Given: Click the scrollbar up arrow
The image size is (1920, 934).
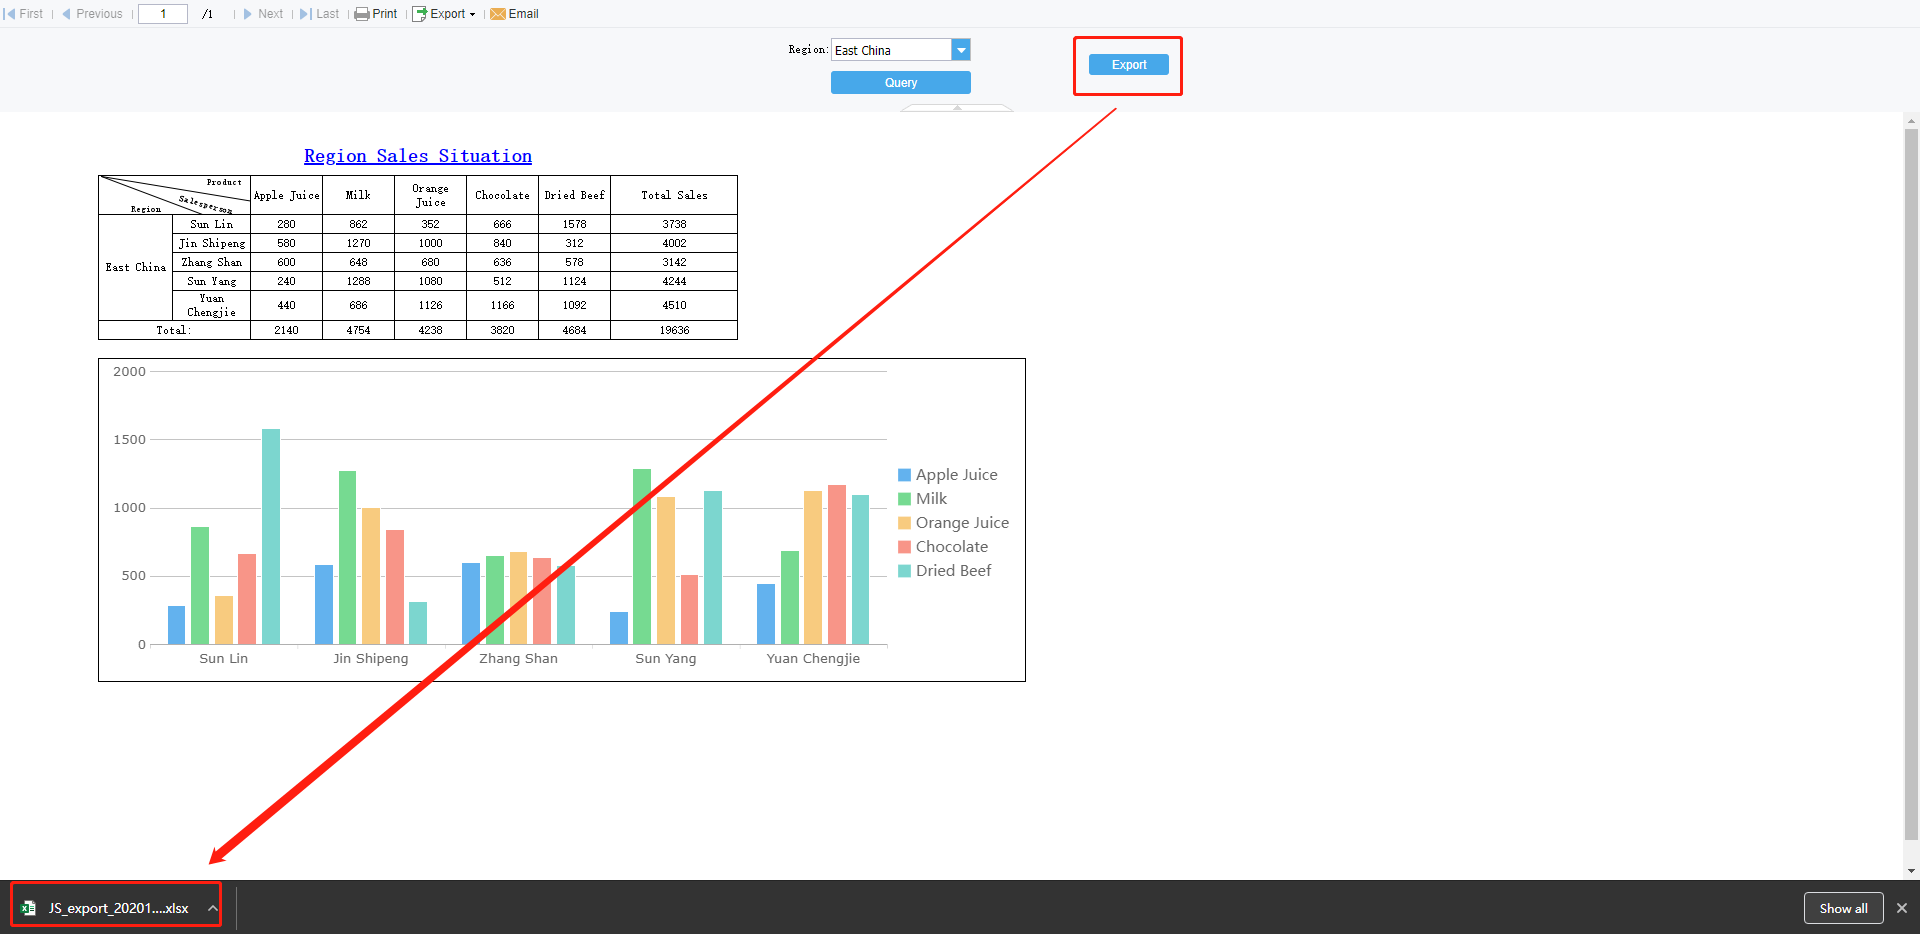Looking at the screenshot, I should pyautogui.click(x=1911, y=120).
